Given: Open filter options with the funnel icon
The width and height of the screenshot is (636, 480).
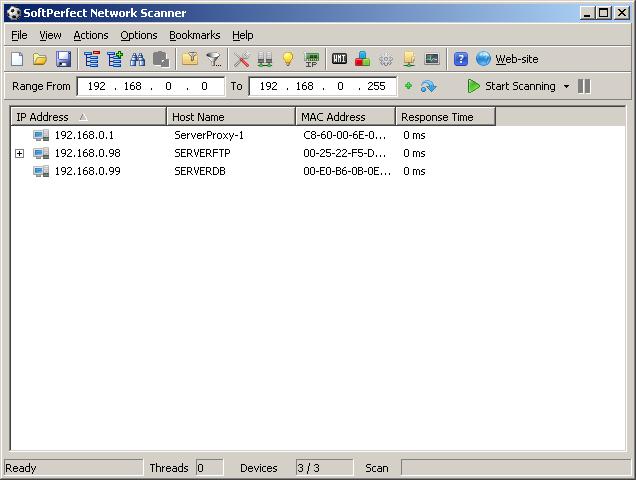Looking at the screenshot, I should [214, 59].
